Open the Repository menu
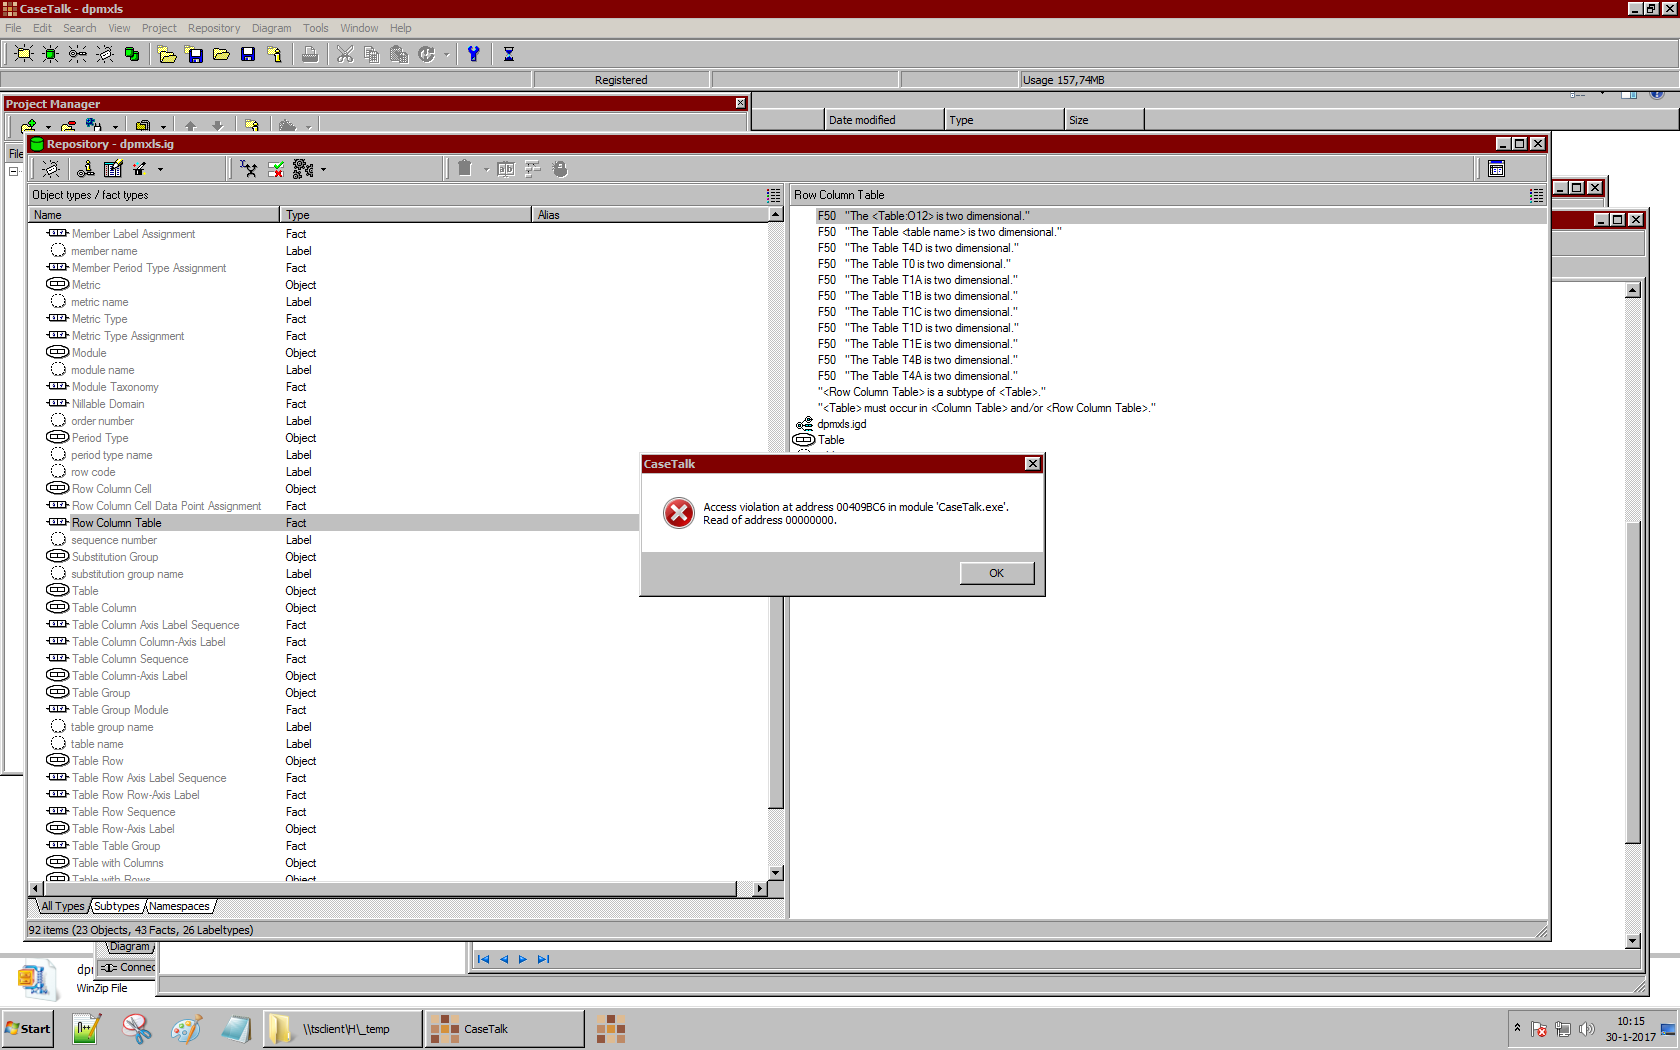This screenshot has width=1680, height=1050. [213, 28]
